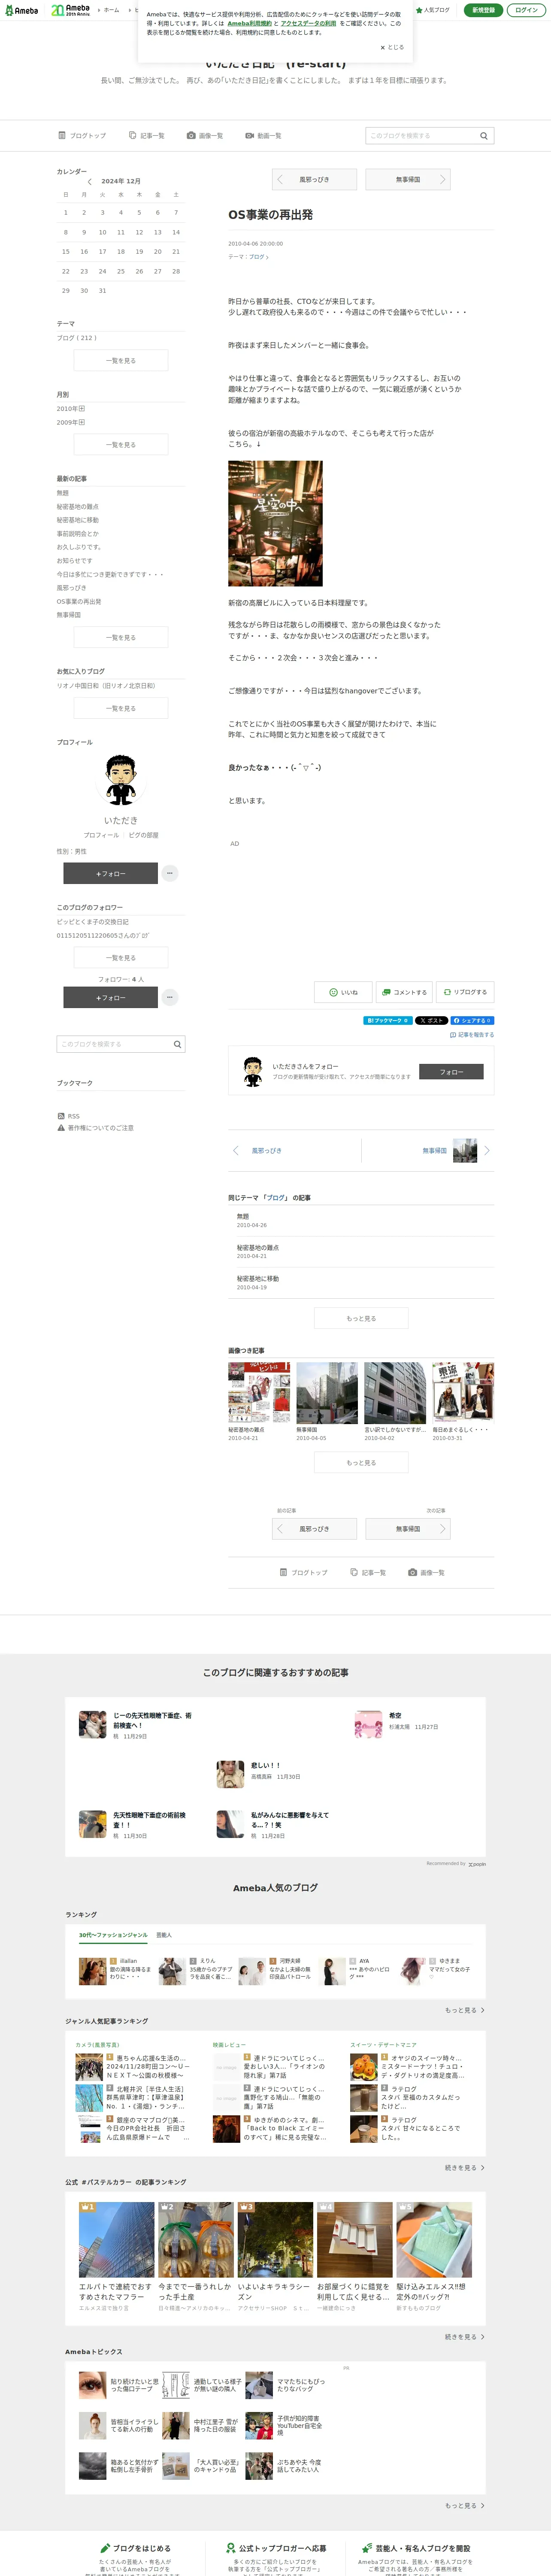
Task: Click 一覧を見る under 月別
Action: tap(121, 445)
